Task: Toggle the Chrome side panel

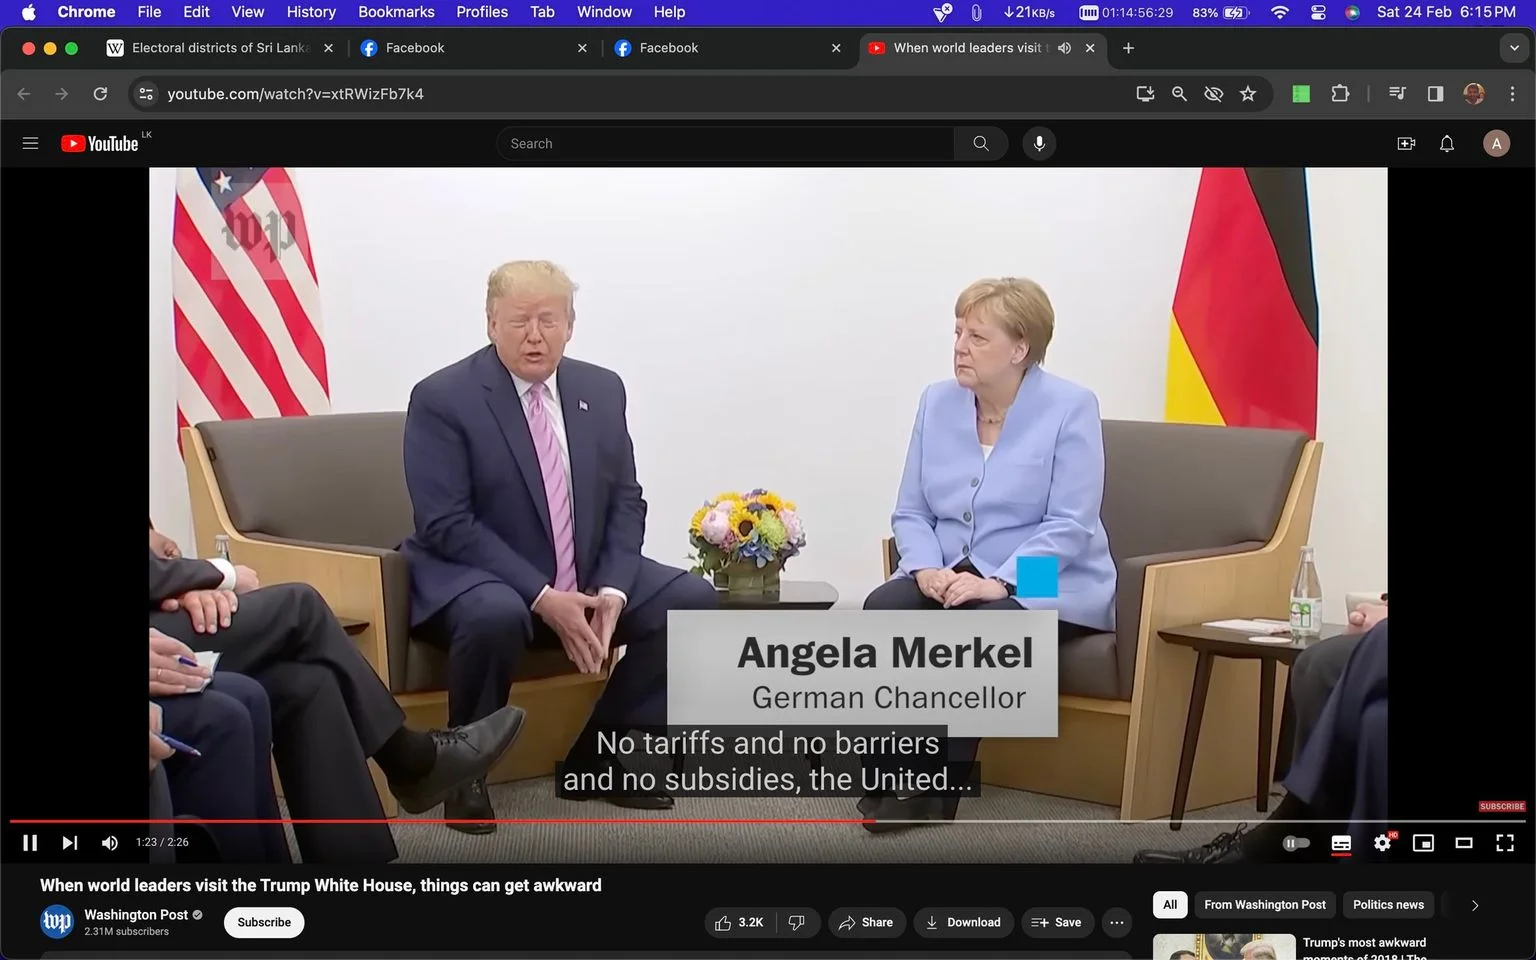Action: point(1435,94)
